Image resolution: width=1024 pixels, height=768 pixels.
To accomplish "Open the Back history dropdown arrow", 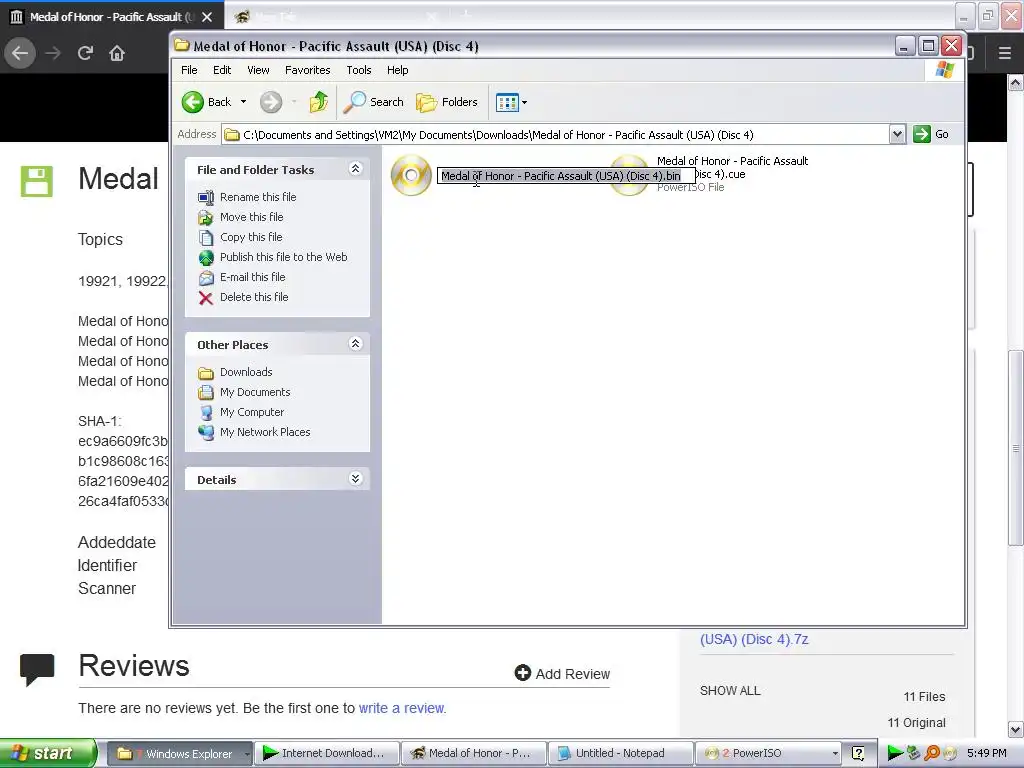I will 244,102.
